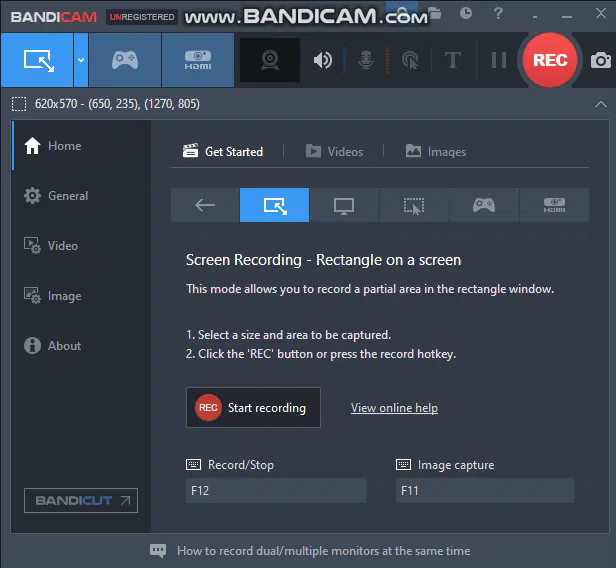
Task: Click the big red REC button
Action: coord(550,60)
